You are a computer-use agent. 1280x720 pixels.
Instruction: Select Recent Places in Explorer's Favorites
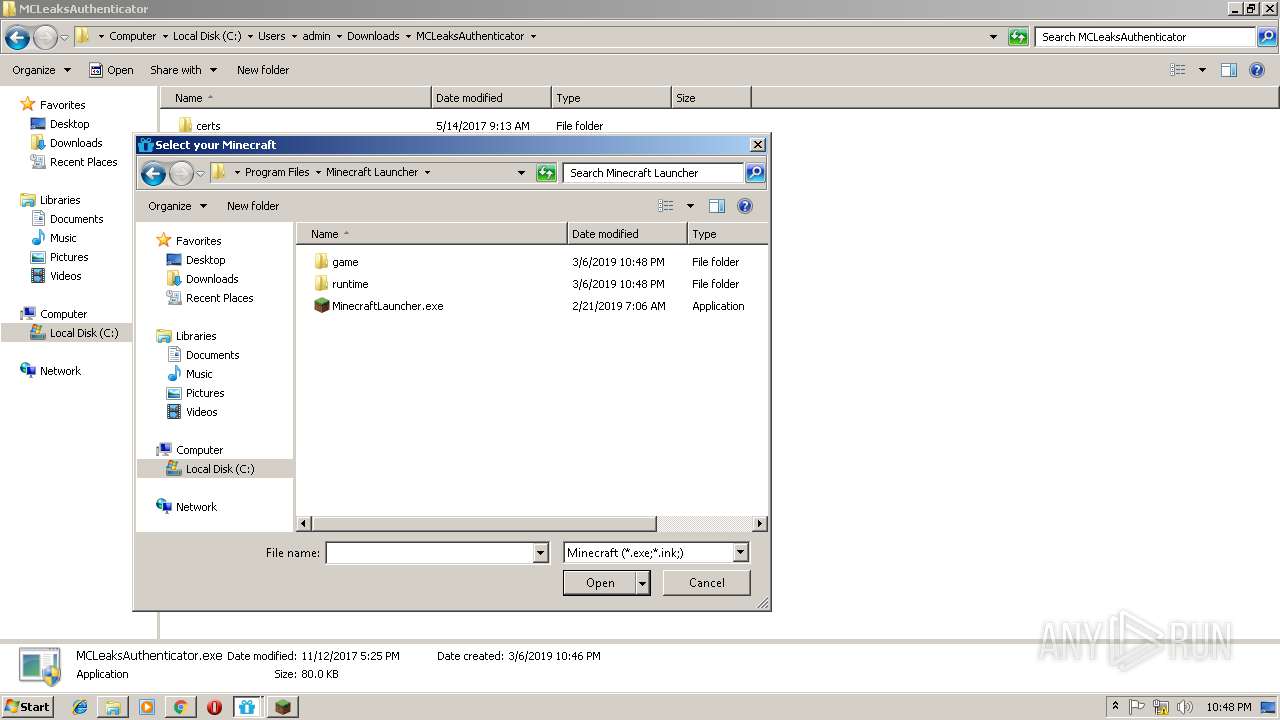[x=83, y=162]
